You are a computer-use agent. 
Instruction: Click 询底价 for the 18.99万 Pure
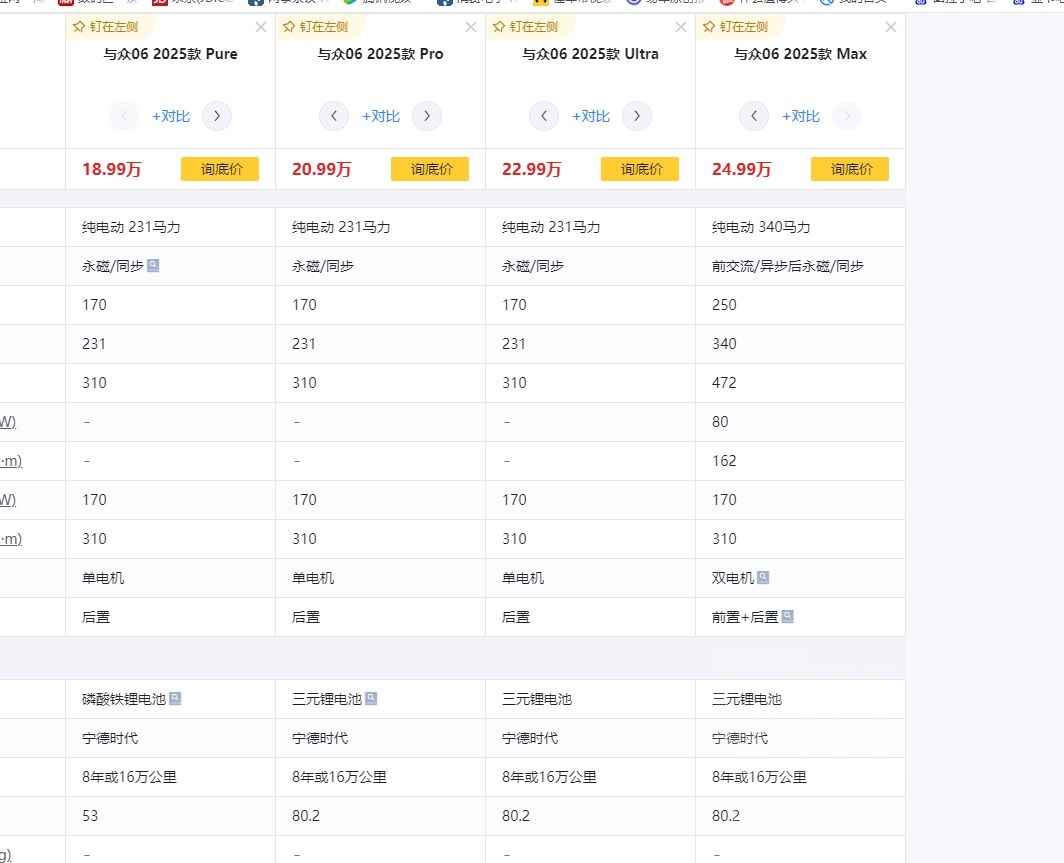click(x=220, y=169)
